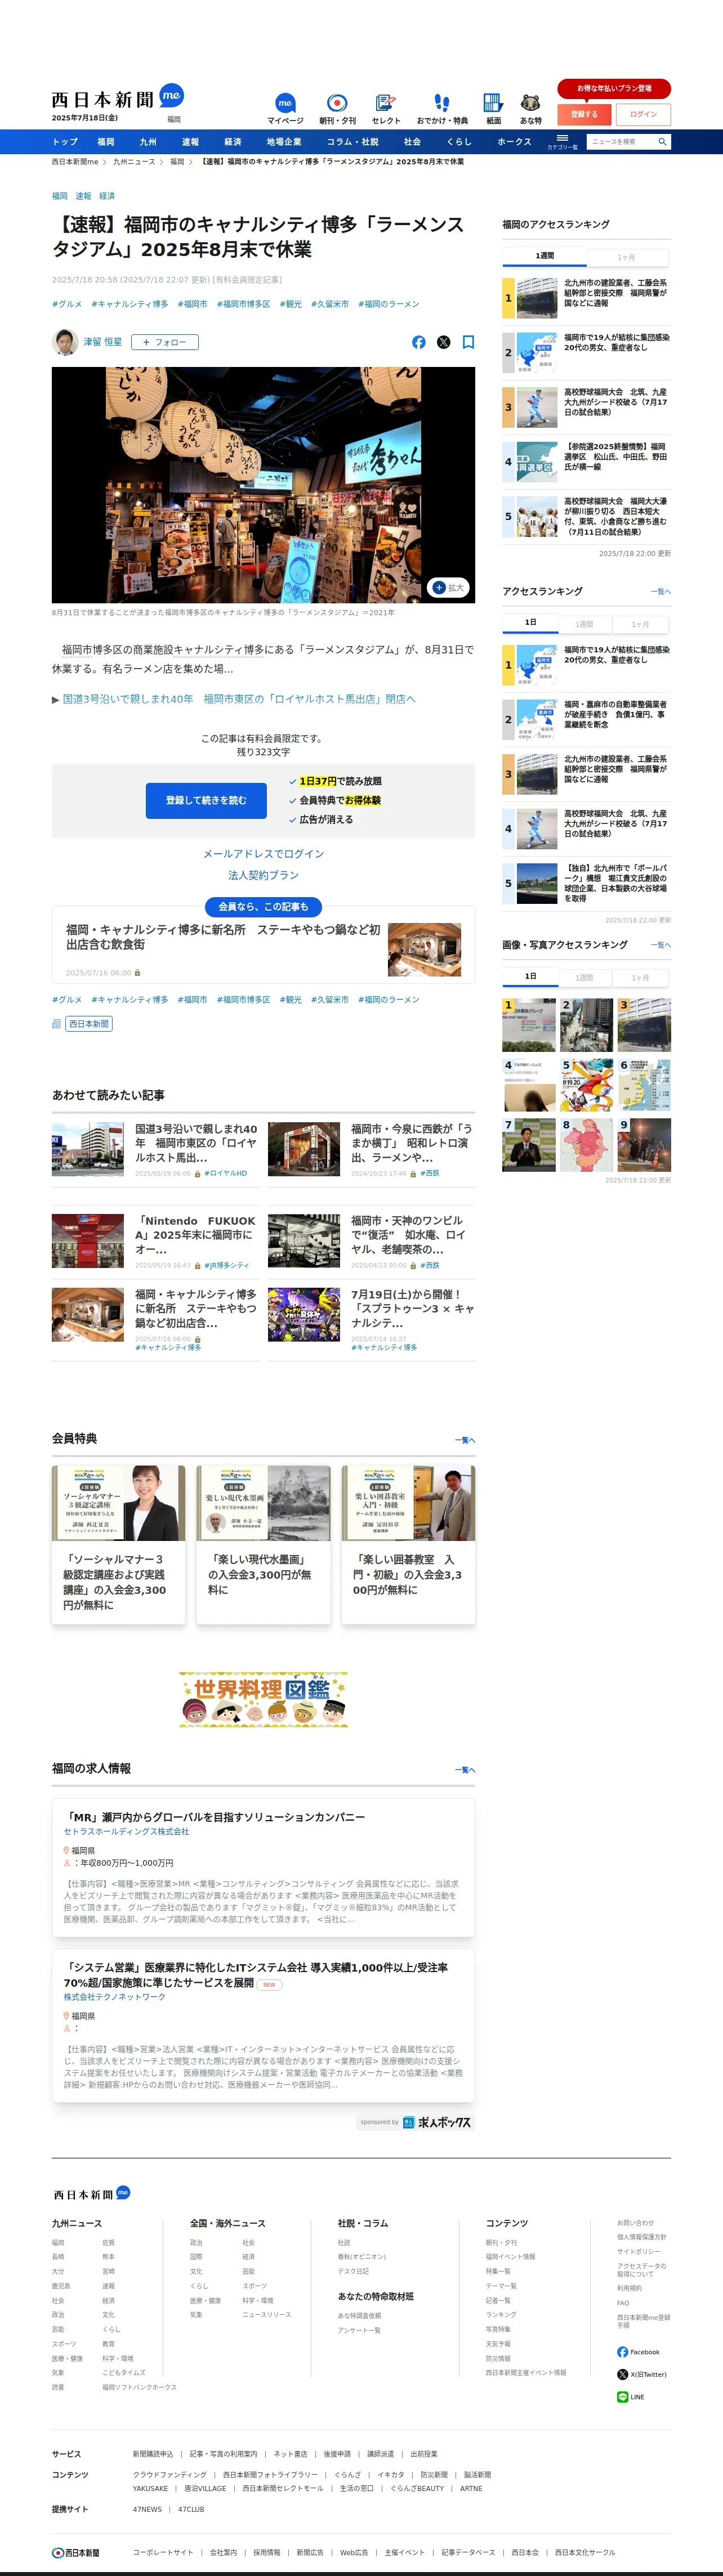Screen dimensions: 723x2576
Task: Open the カテゴリ一覧 hamburger menu
Action: pos(562,141)
